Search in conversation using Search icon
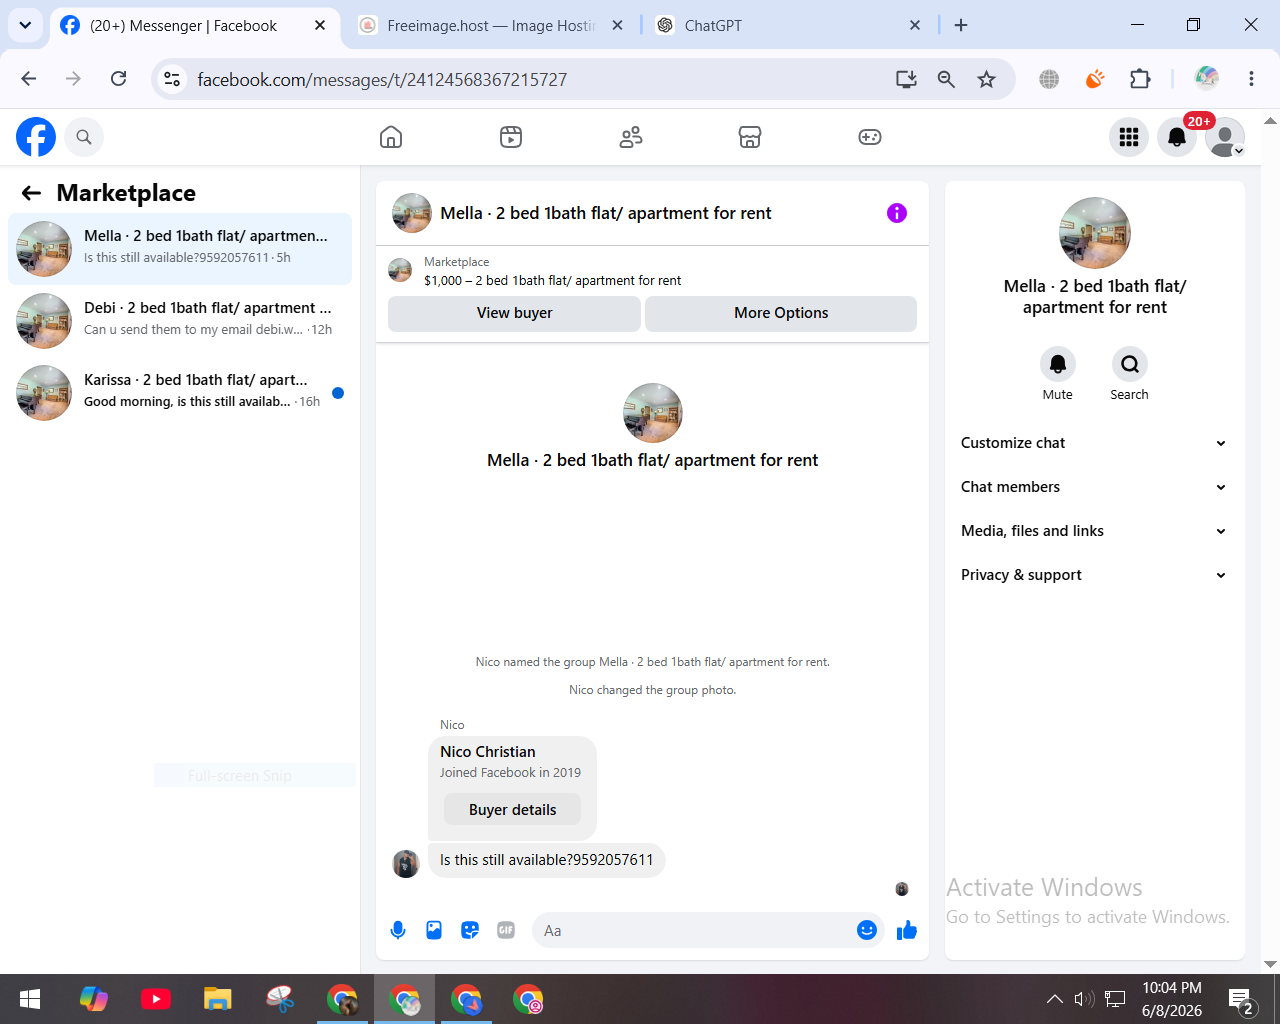 click(1130, 364)
